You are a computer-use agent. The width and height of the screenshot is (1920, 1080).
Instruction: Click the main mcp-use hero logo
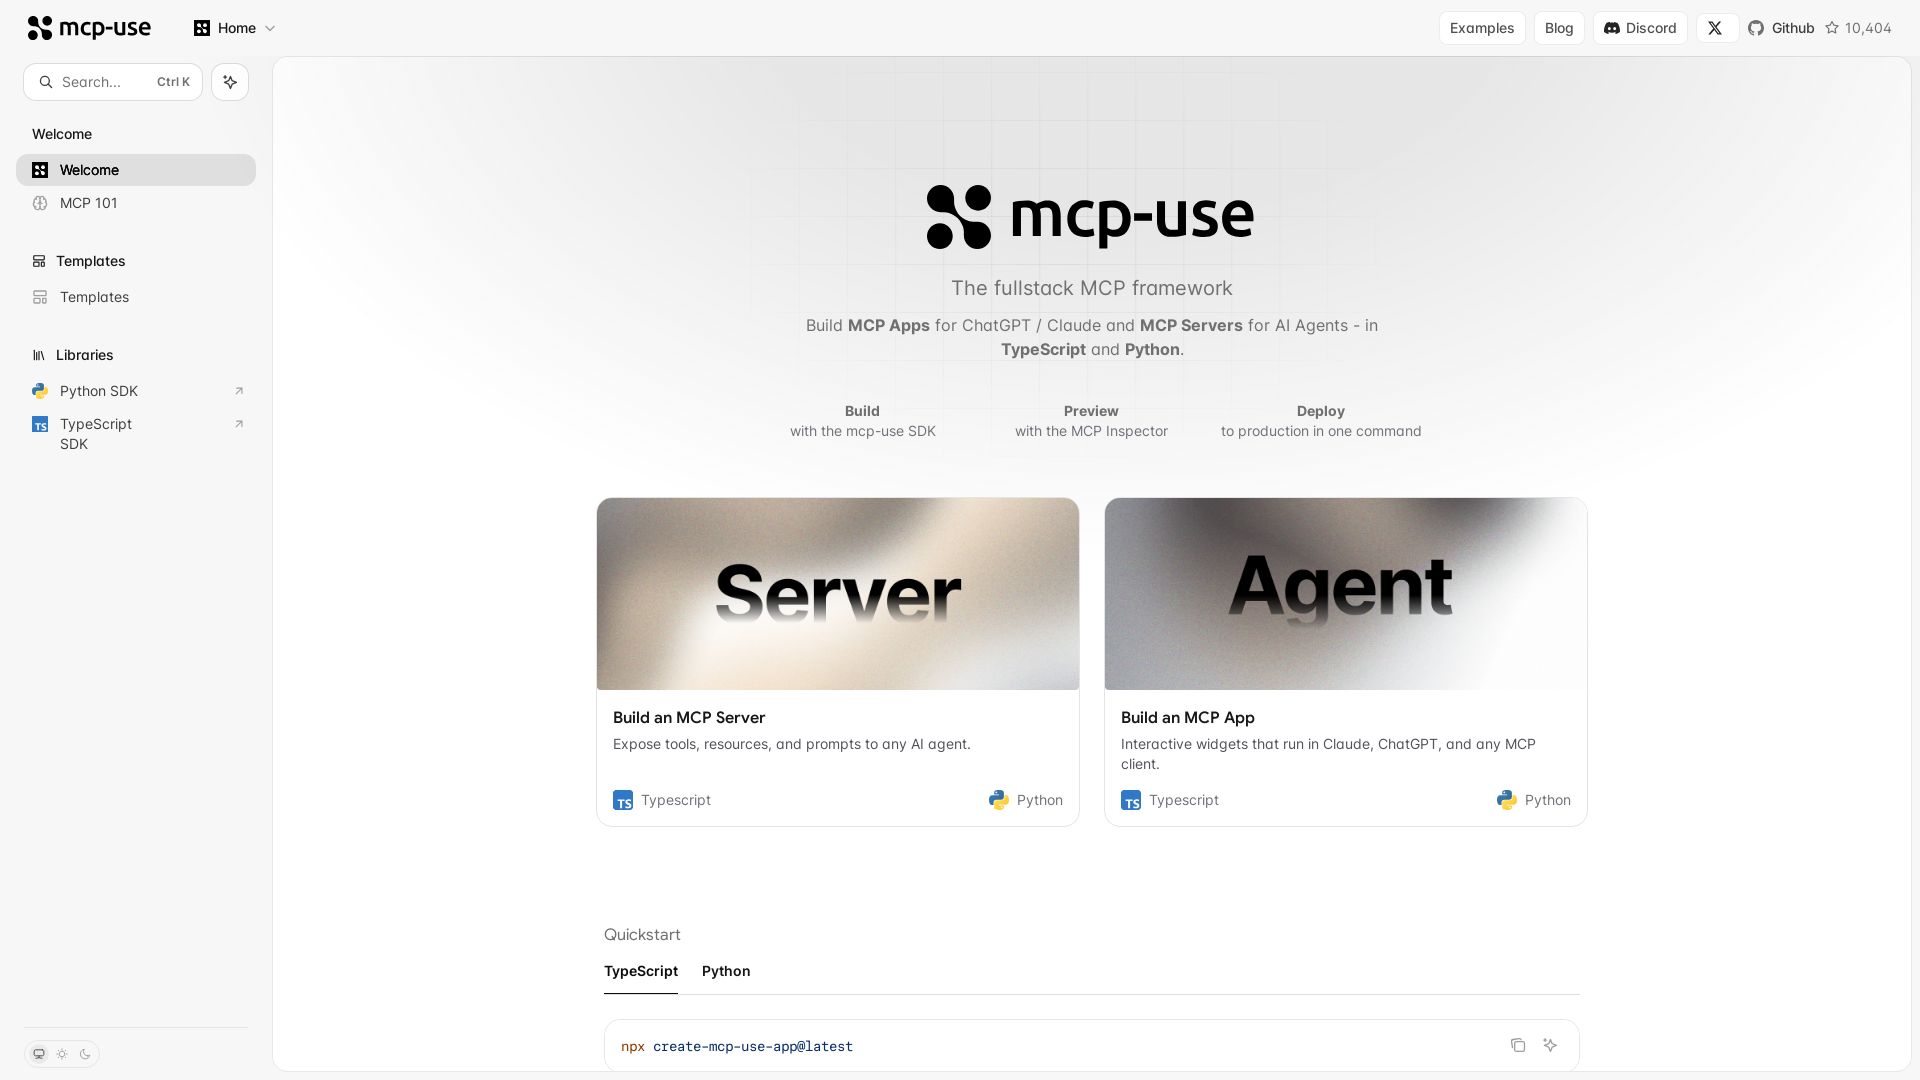1091,217
